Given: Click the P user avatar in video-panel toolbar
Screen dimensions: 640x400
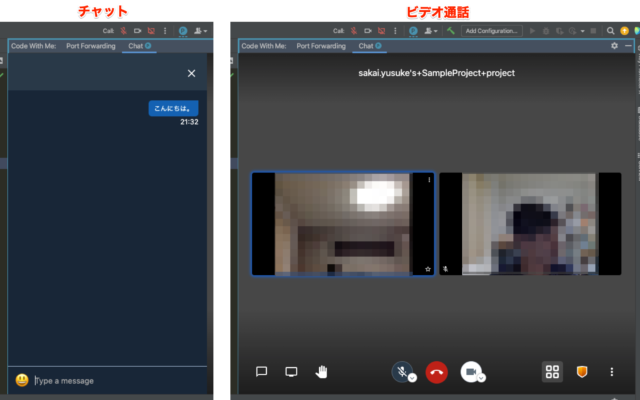Looking at the screenshot, I should [413, 31].
